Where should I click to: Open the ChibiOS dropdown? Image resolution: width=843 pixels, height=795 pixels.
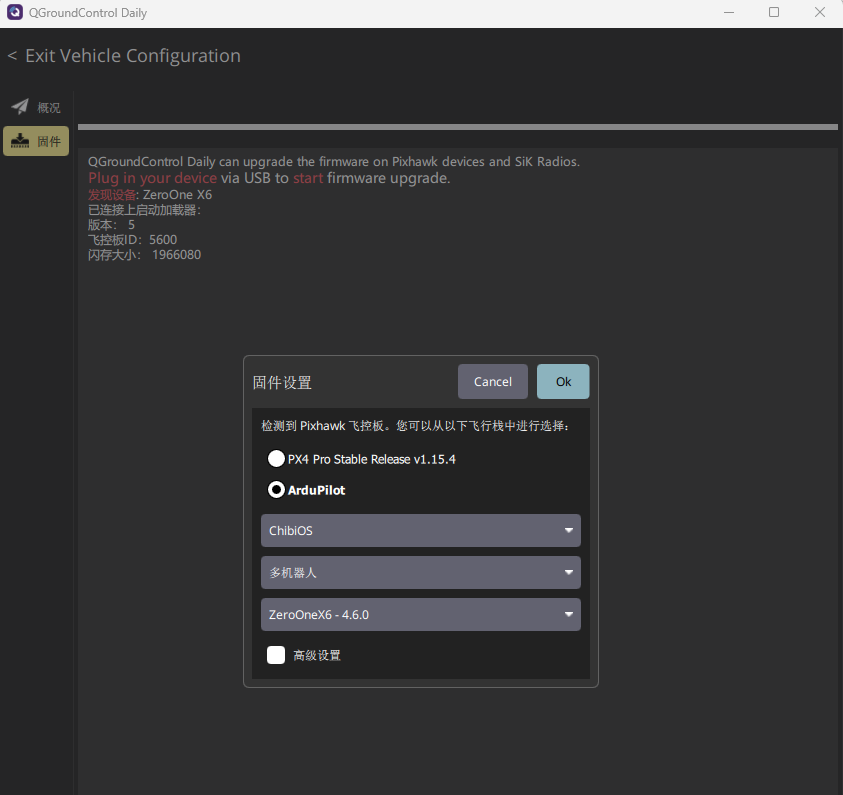tap(420, 531)
